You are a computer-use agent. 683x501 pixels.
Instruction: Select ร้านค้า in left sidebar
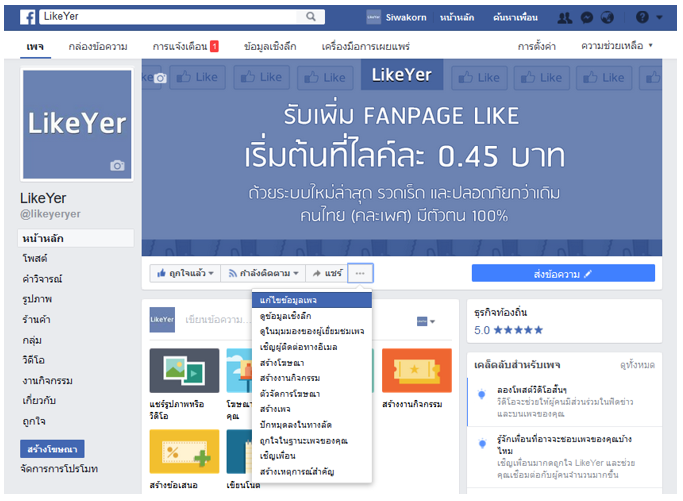point(36,319)
